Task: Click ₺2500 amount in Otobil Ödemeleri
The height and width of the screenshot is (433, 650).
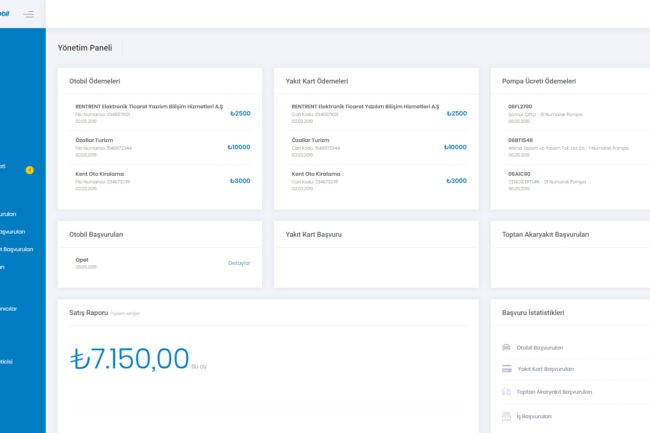Action: pos(240,114)
